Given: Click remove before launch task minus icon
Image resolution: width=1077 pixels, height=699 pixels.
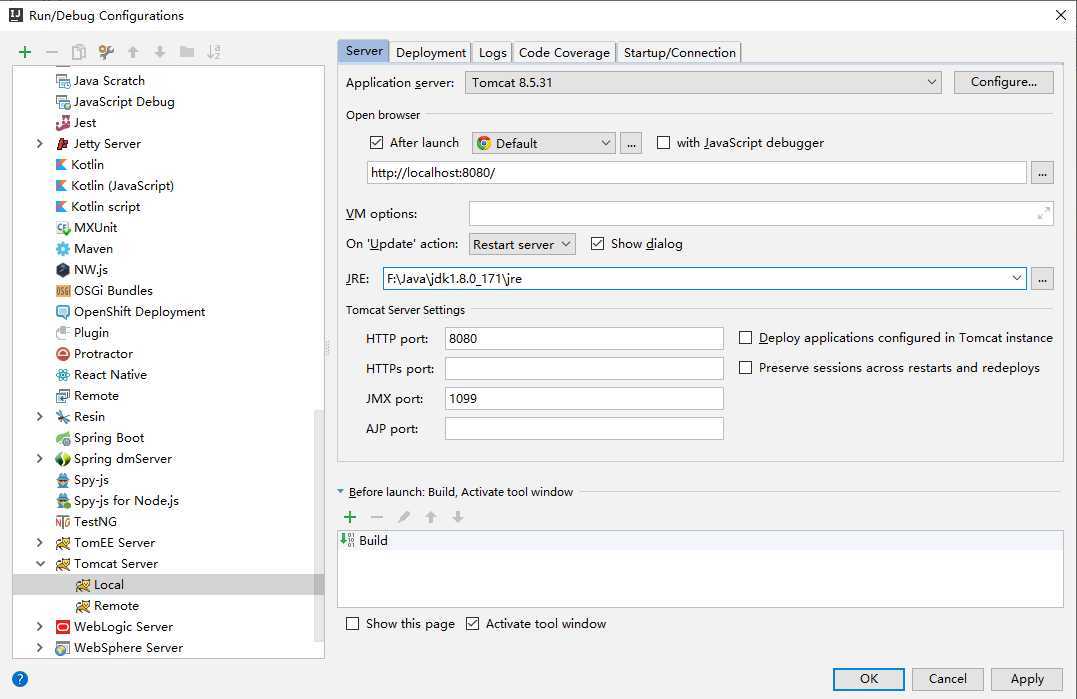Looking at the screenshot, I should click(376, 517).
